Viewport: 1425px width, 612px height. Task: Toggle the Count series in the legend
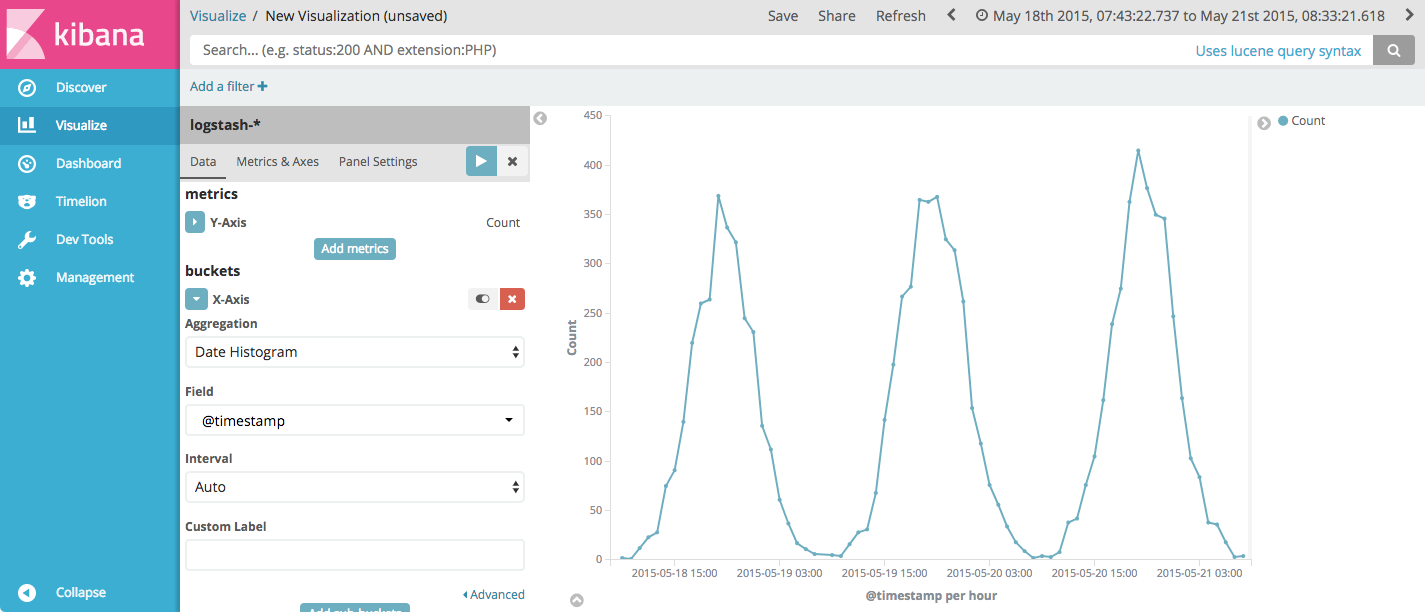point(1307,120)
